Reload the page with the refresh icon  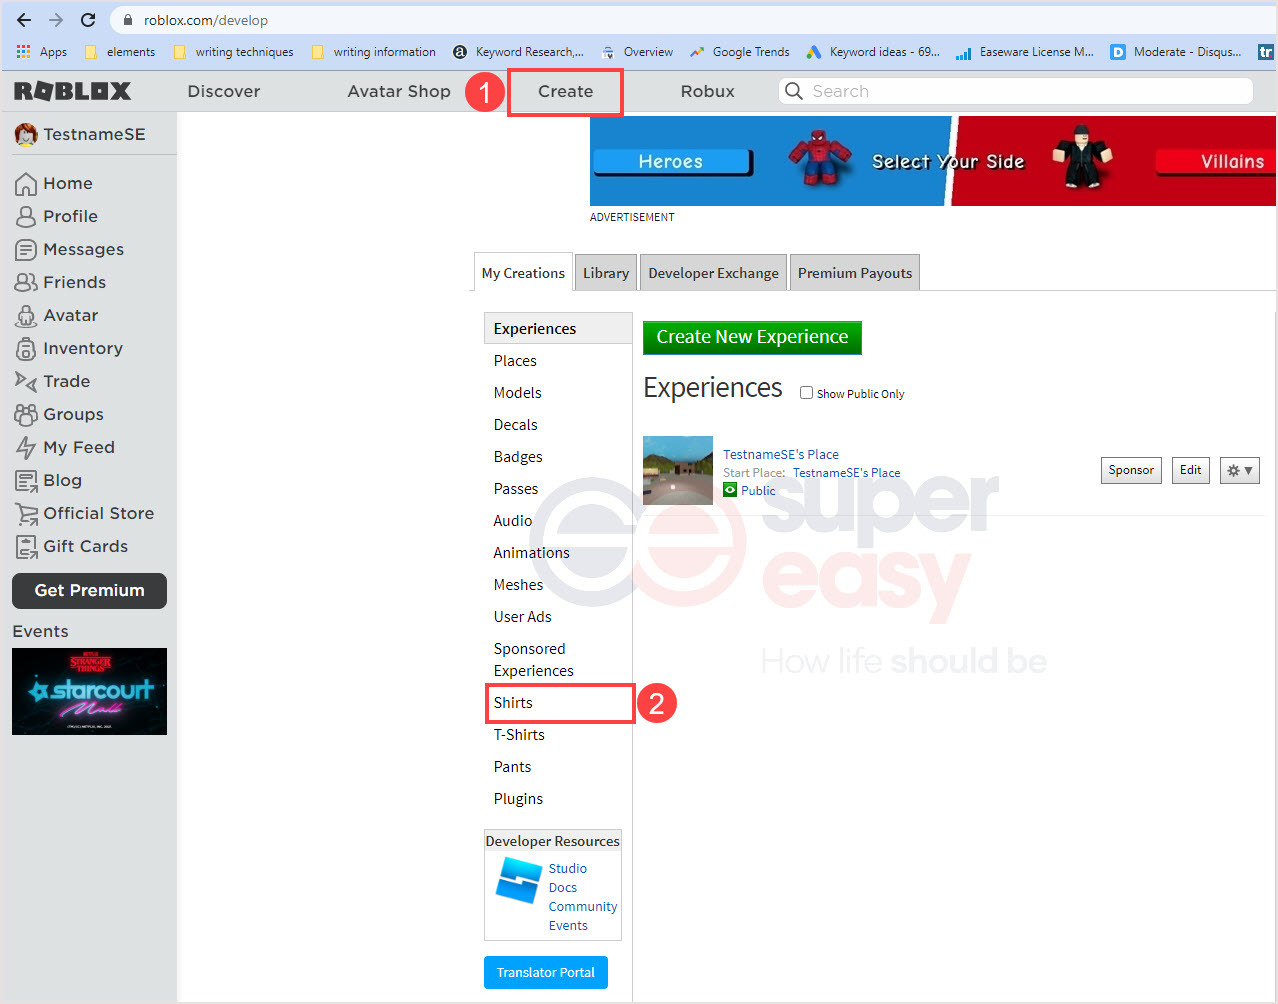88,20
